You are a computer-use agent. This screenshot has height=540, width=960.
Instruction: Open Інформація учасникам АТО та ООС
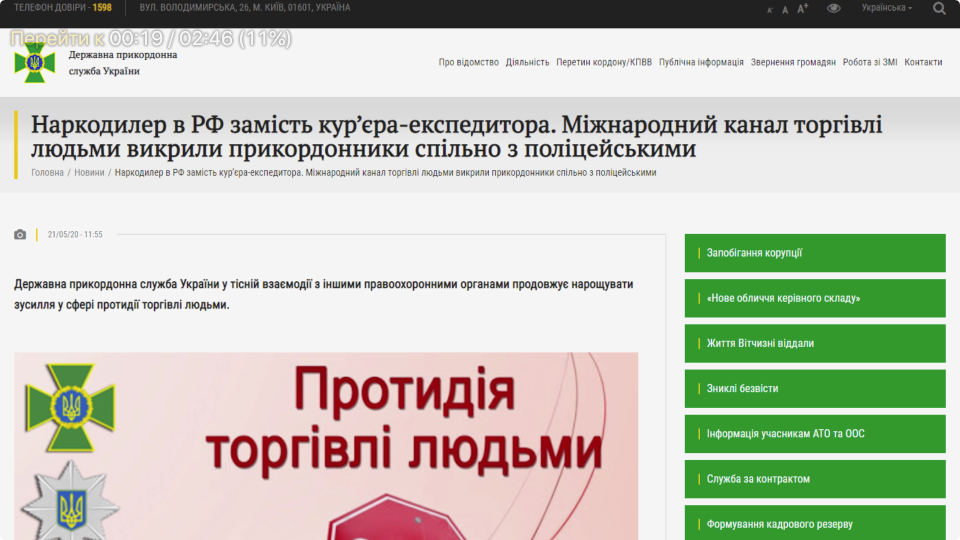click(815, 434)
